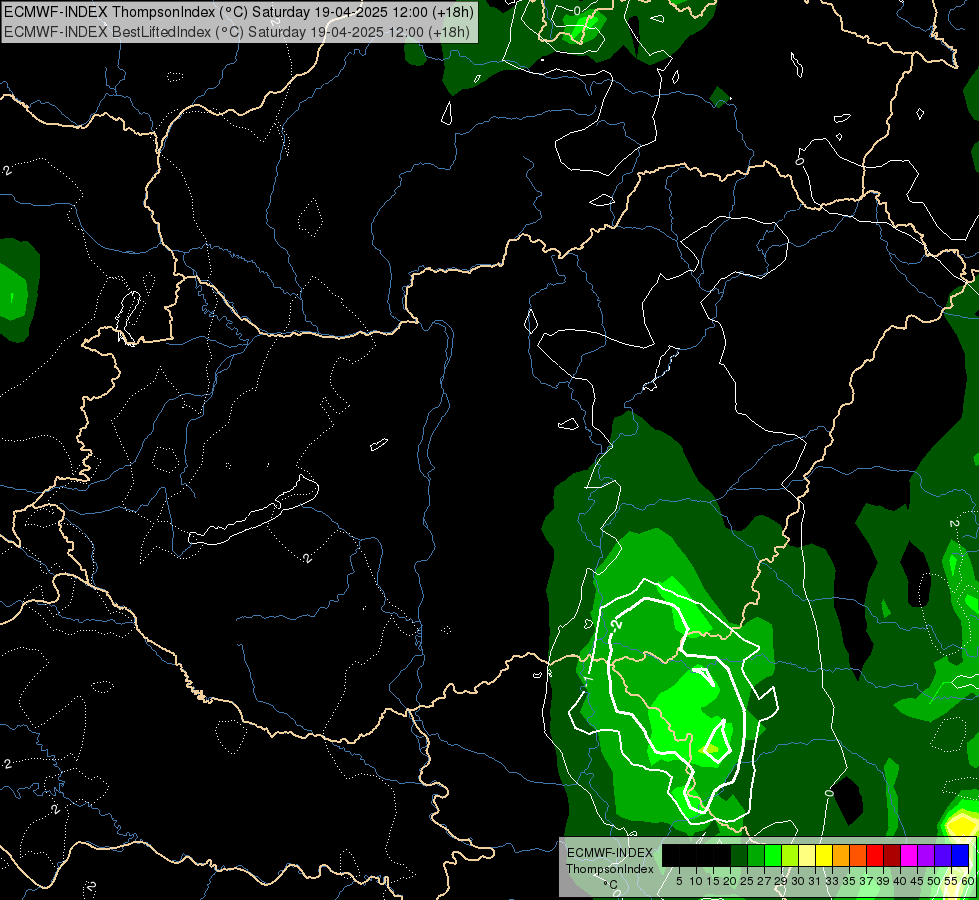Screen dimensions: 979x900
Task: Pick the orange 33–35 legend swatch
Action: click(841, 856)
